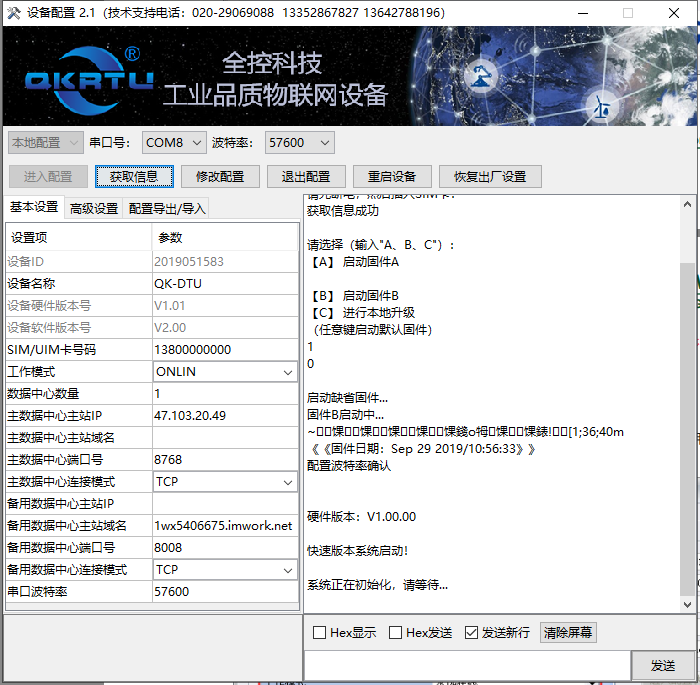Click 数据中心数量 value 1 cell
The width and height of the screenshot is (700, 685).
click(225, 394)
